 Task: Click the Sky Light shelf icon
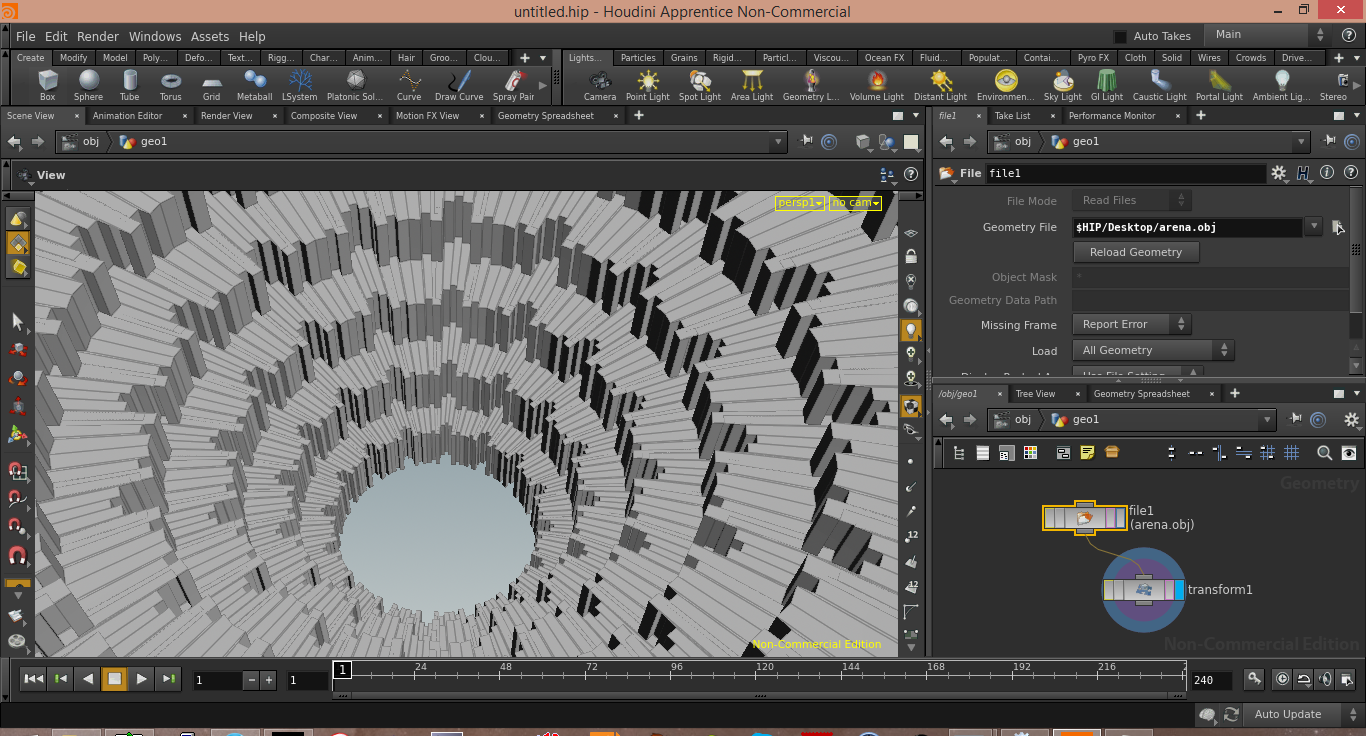pos(1062,84)
